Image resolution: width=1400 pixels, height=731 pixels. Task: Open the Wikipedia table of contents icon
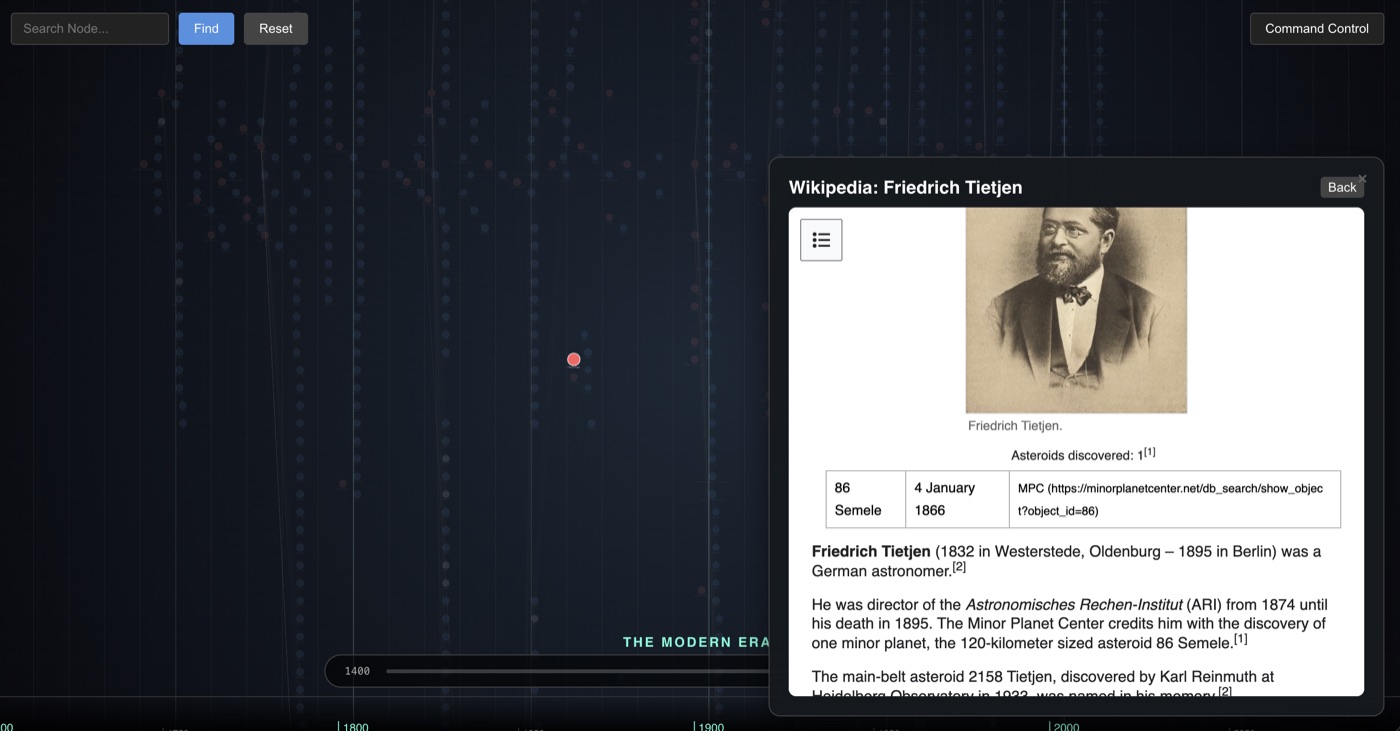point(821,240)
